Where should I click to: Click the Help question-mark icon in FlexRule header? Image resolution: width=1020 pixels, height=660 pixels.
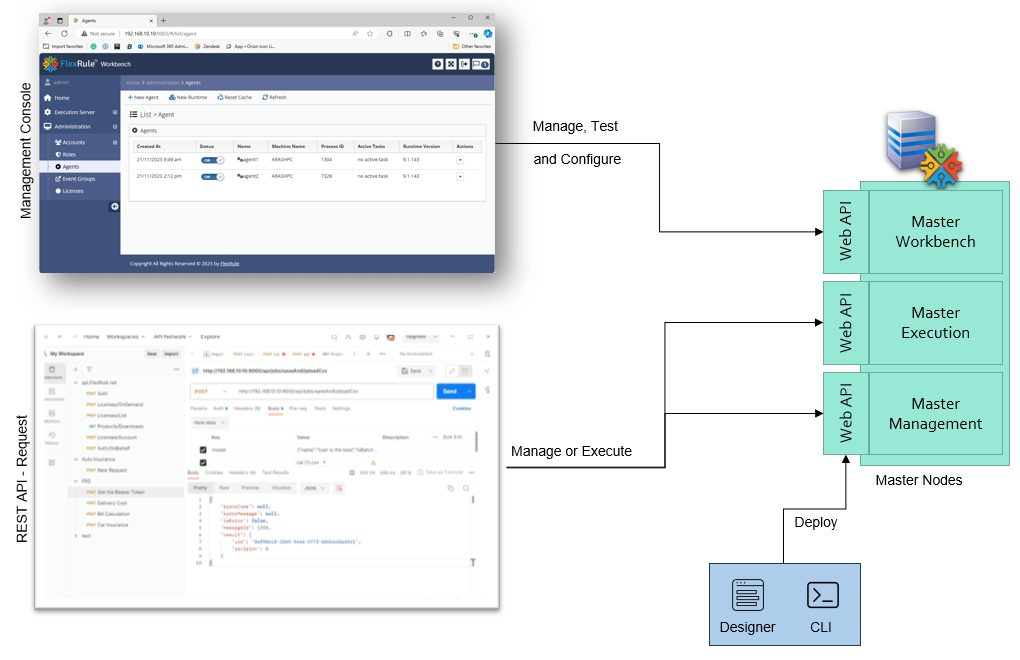438,64
